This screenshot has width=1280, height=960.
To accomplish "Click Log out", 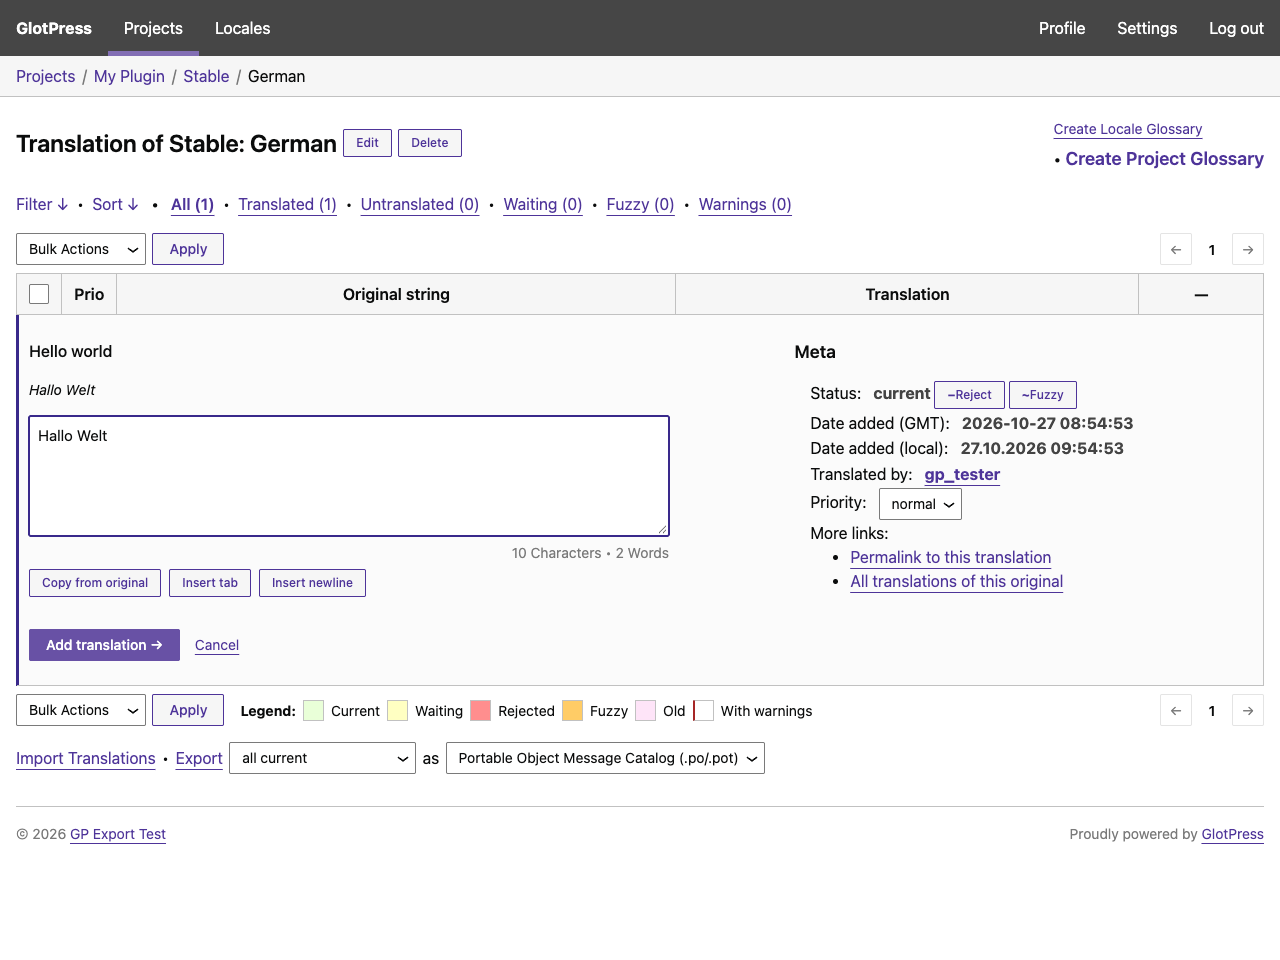I will pyautogui.click(x=1236, y=28).
